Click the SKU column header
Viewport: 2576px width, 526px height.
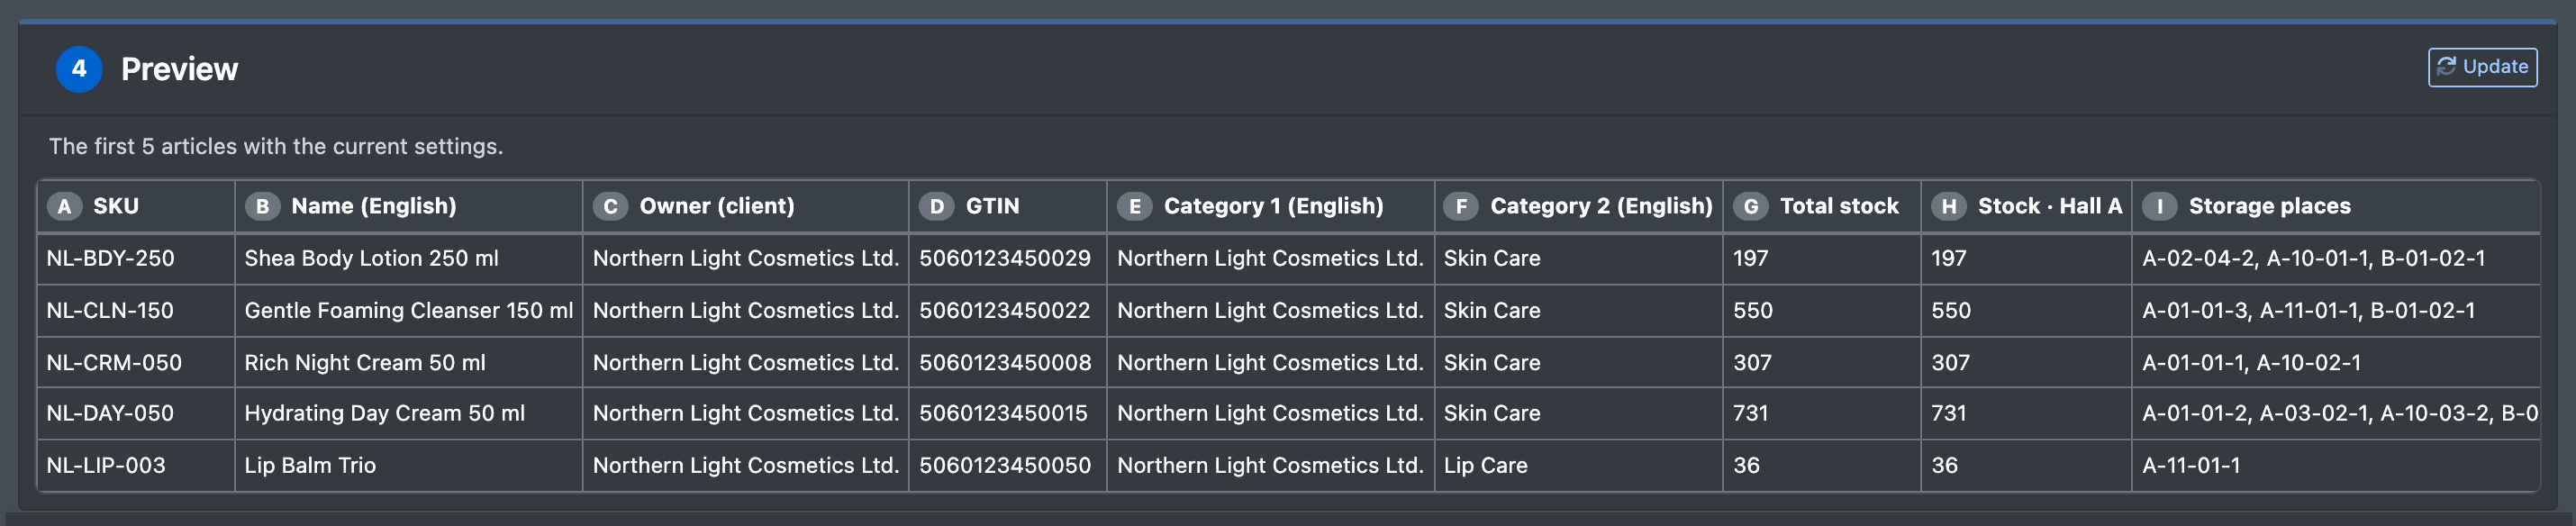point(136,206)
